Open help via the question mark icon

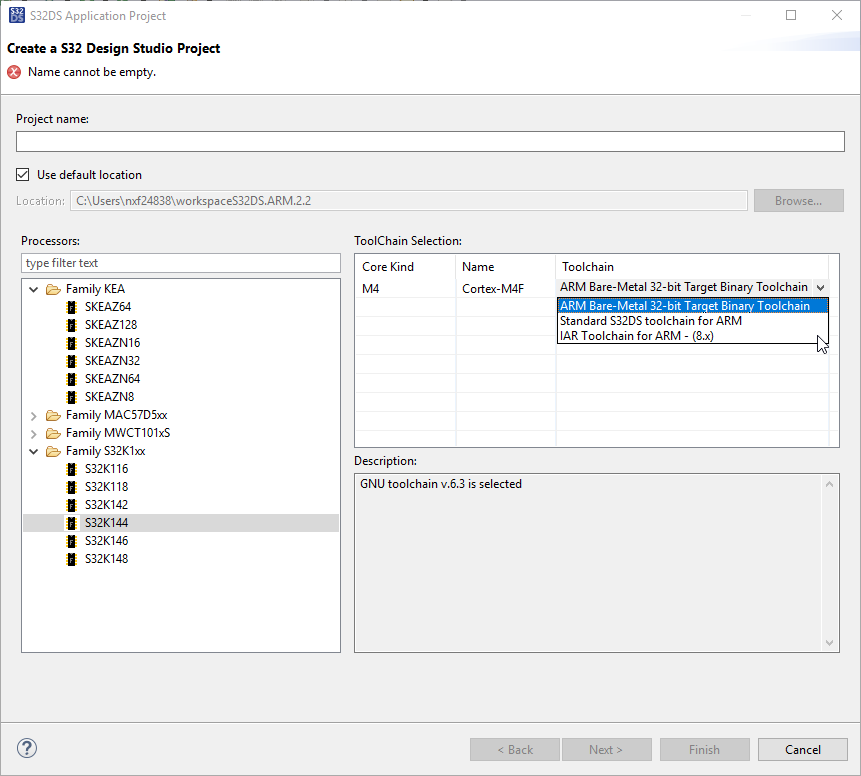27,748
